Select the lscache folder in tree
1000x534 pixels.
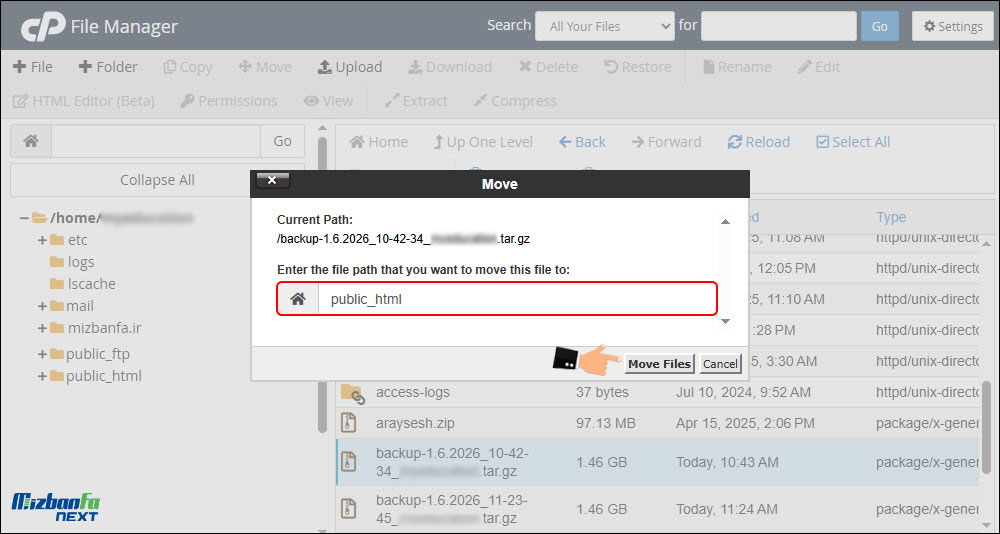pyautogui.click(x=91, y=284)
